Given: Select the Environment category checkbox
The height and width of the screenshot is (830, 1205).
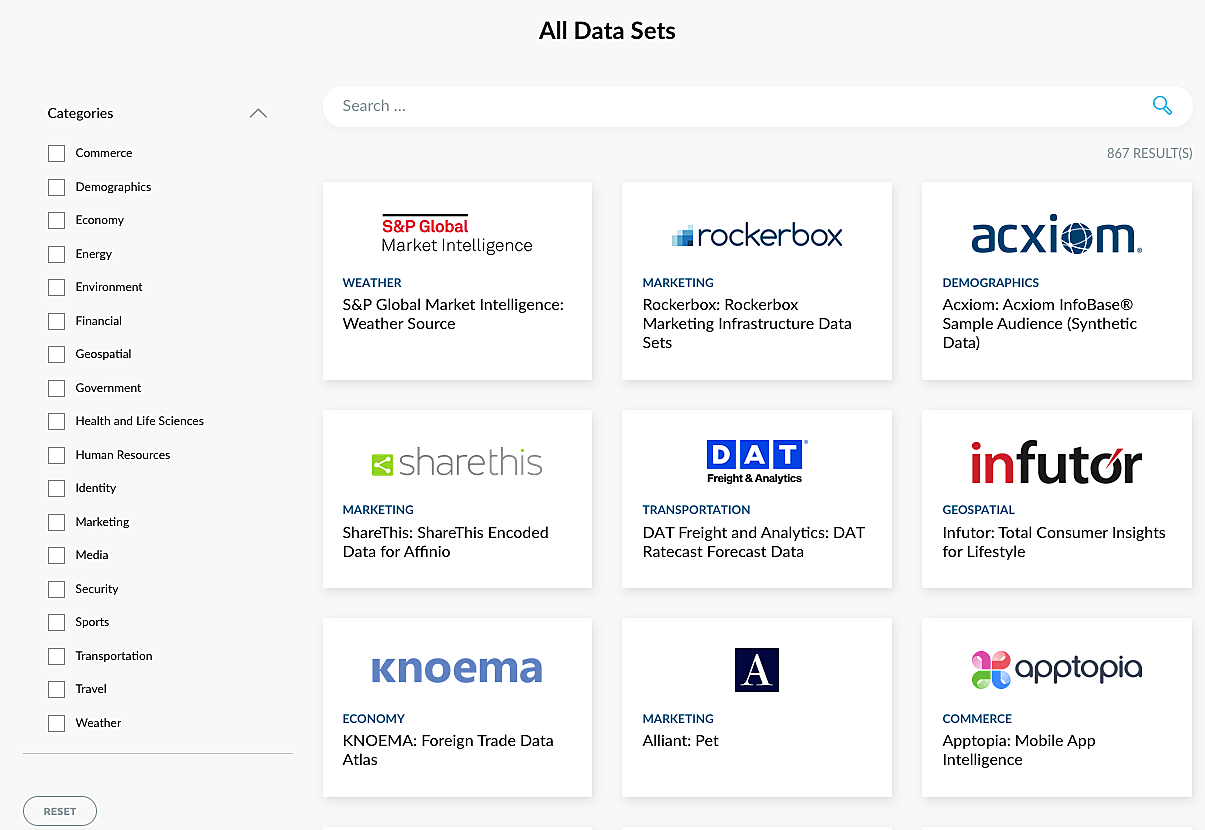Looking at the screenshot, I should (x=56, y=287).
